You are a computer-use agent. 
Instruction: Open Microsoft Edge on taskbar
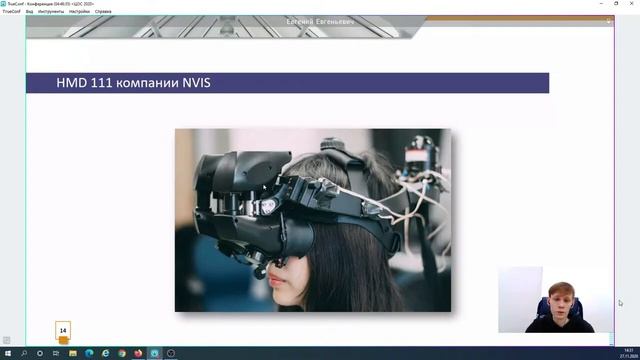(x=89, y=353)
